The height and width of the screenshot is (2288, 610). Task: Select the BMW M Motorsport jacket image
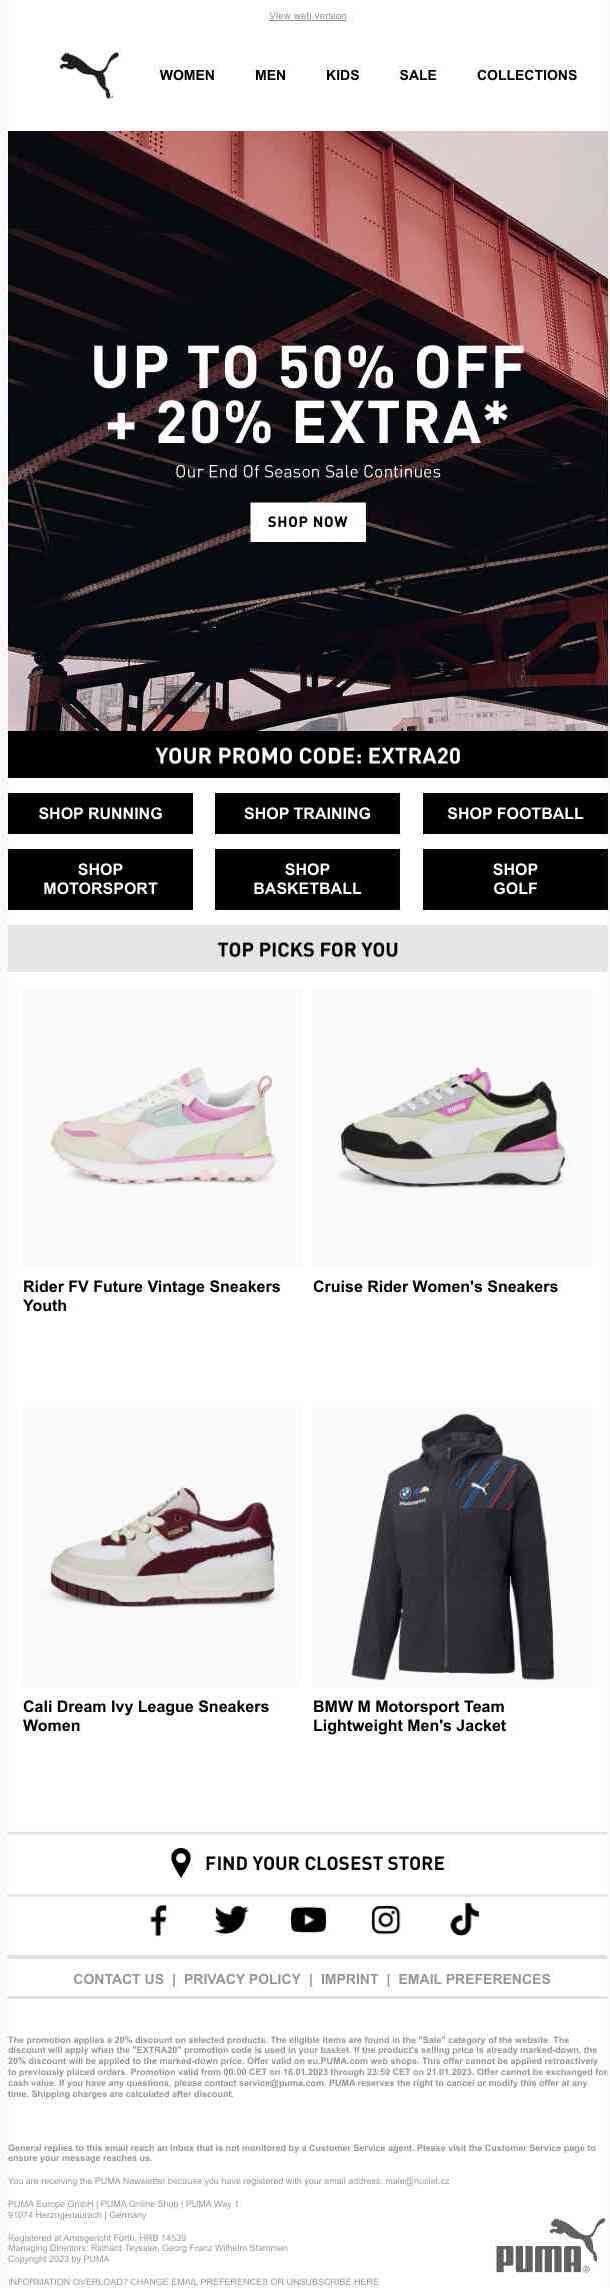pos(453,1547)
